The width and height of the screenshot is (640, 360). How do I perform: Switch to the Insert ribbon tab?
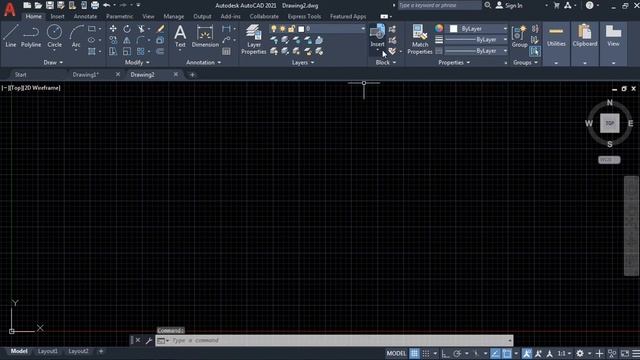click(57, 17)
